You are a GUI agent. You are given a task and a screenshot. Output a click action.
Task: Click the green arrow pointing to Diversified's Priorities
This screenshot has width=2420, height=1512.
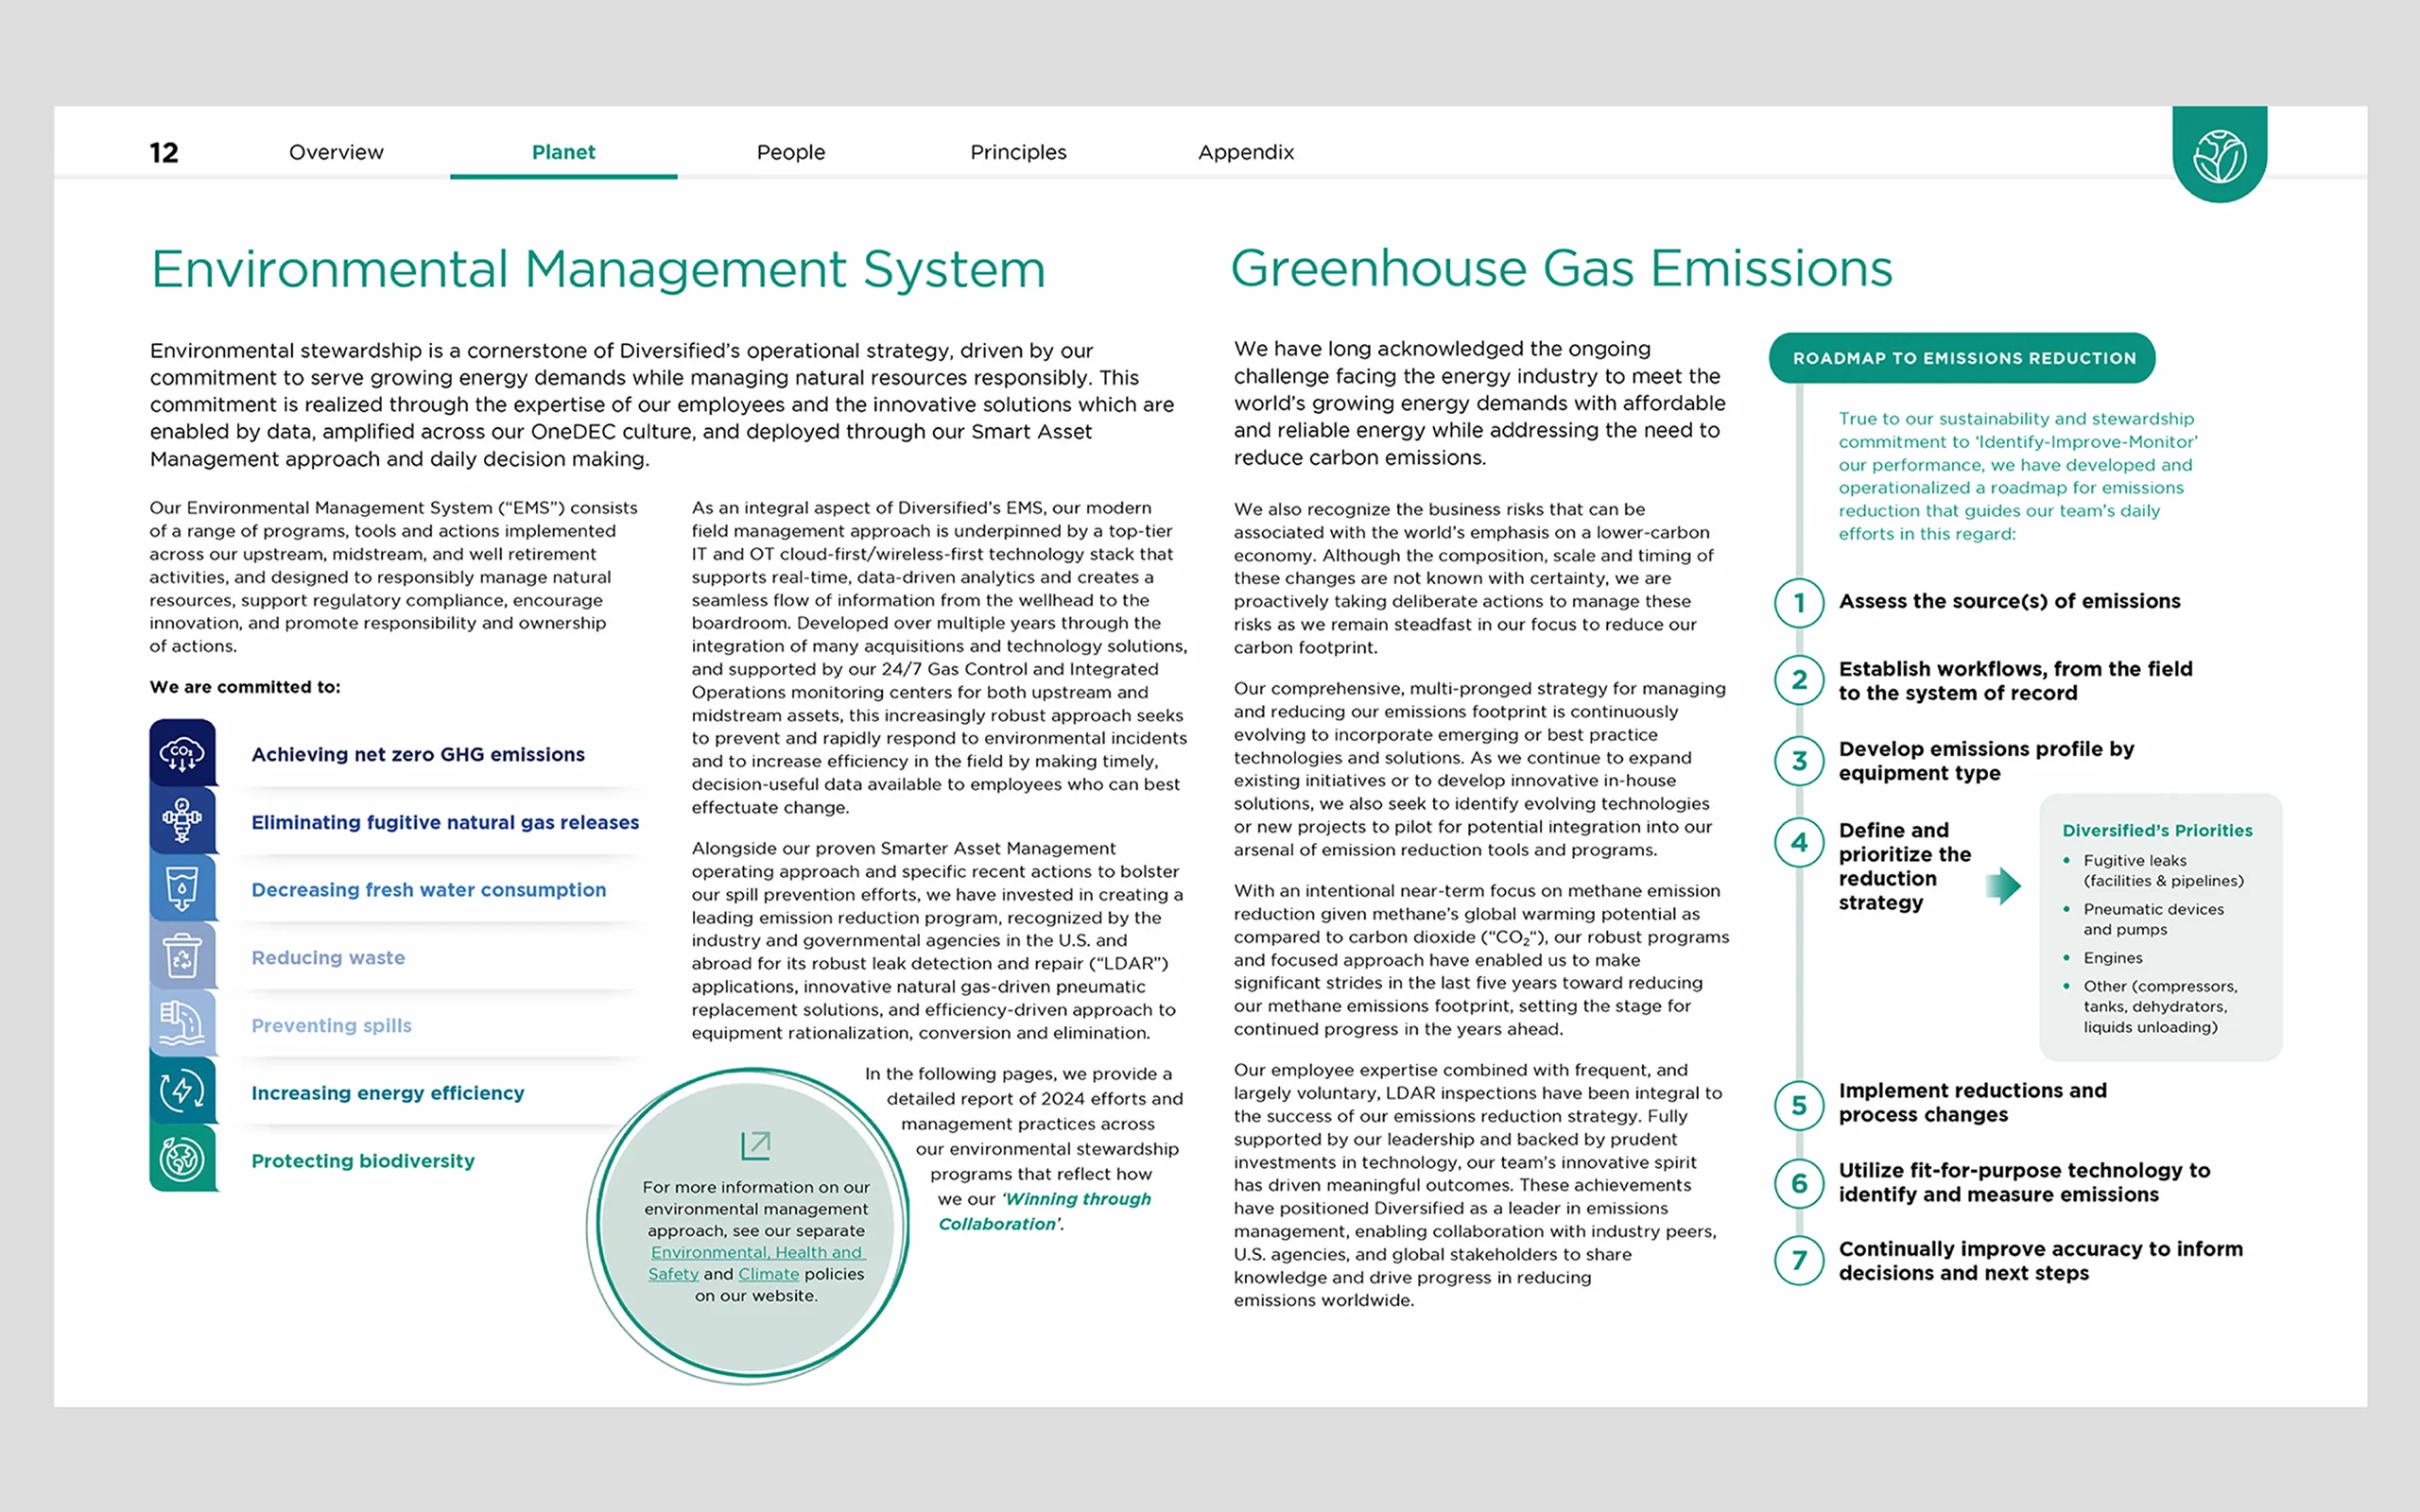(x=2003, y=885)
